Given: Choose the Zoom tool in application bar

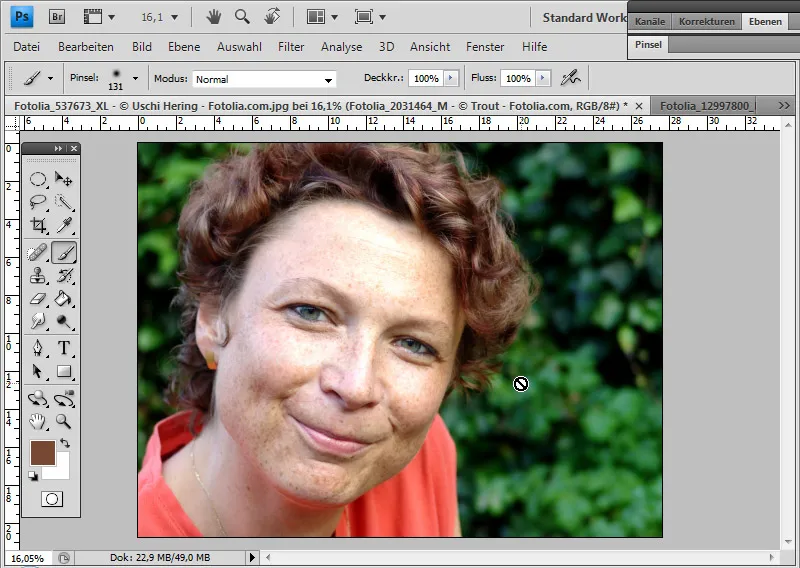Looking at the screenshot, I should [x=242, y=17].
